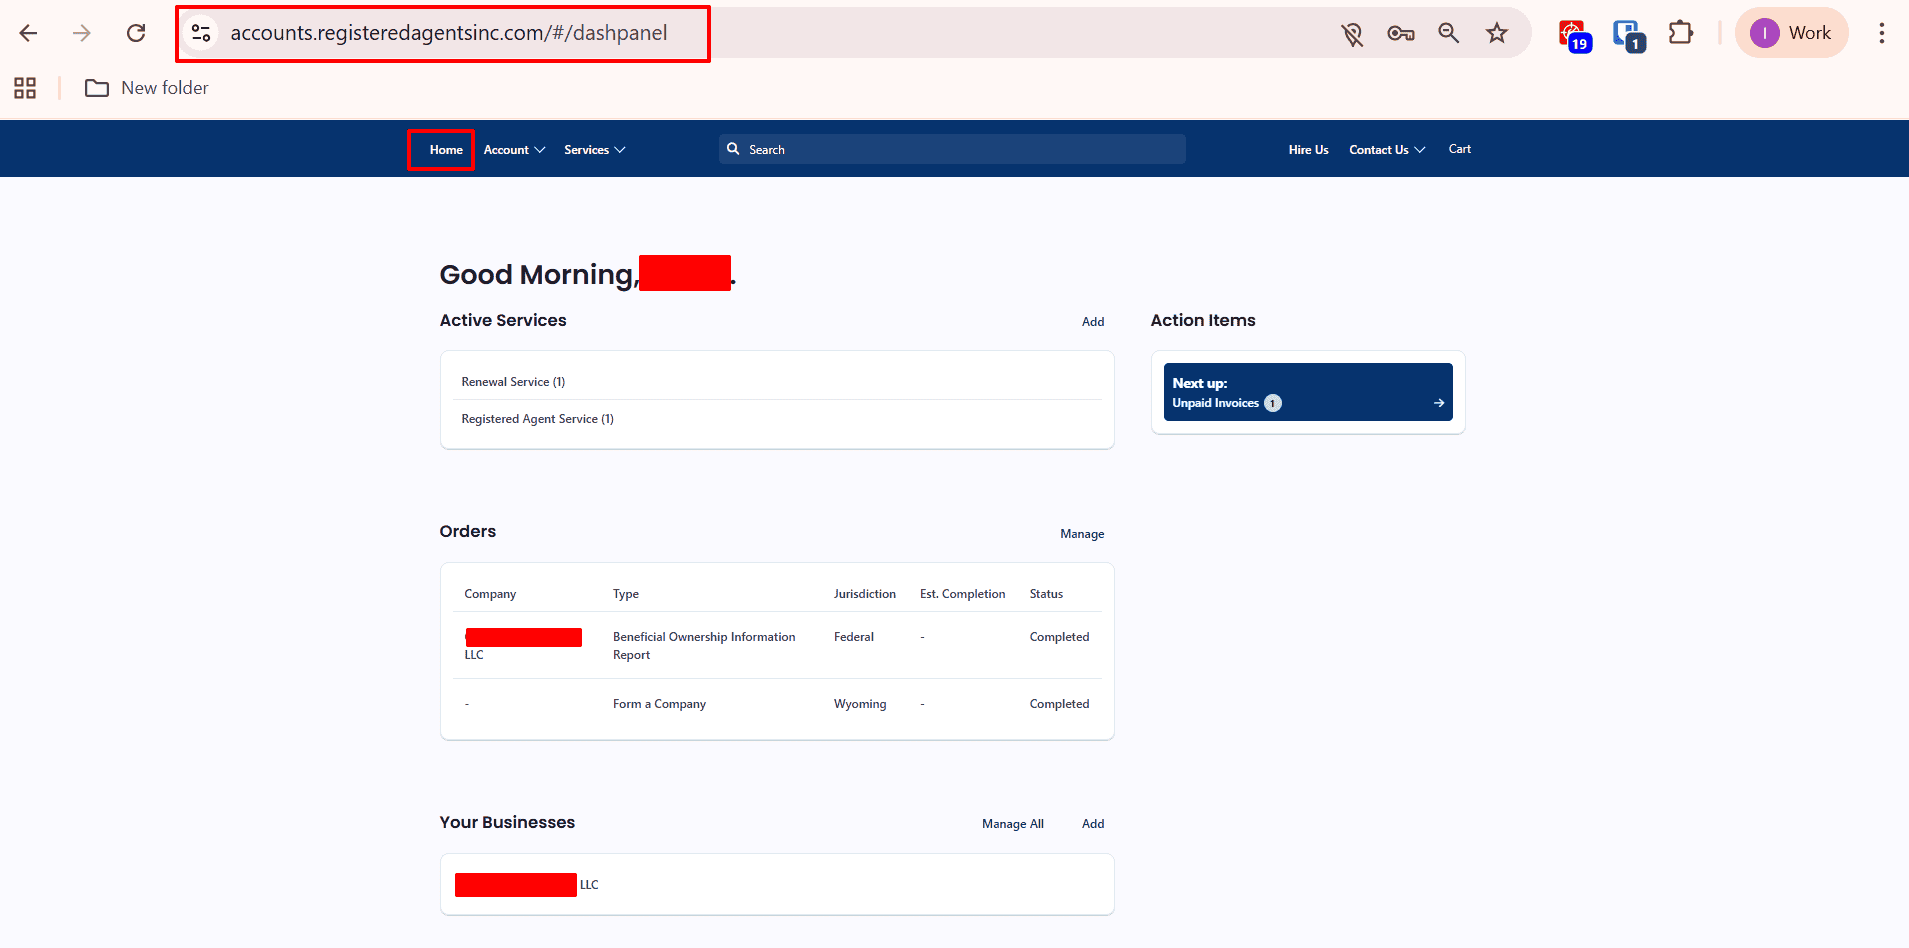Open the extension showing 19 notifications
The width and height of the screenshot is (1909, 948).
point(1572,32)
